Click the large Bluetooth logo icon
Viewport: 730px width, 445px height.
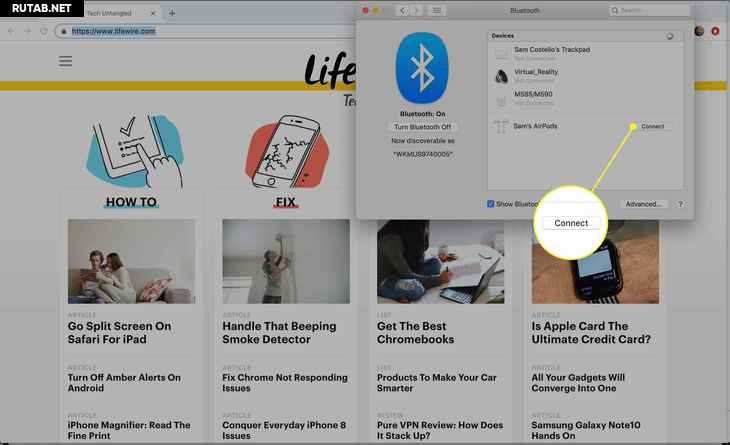pyautogui.click(x=422, y=68)
